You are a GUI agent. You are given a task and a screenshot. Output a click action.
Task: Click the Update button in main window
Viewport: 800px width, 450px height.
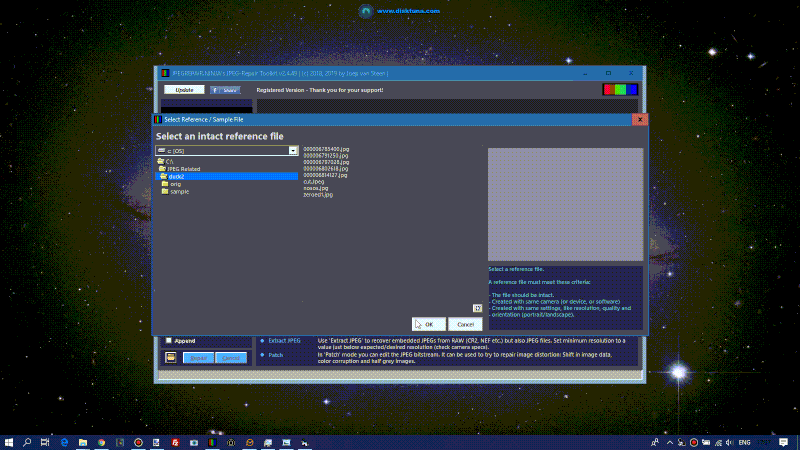tap(184, 90)
